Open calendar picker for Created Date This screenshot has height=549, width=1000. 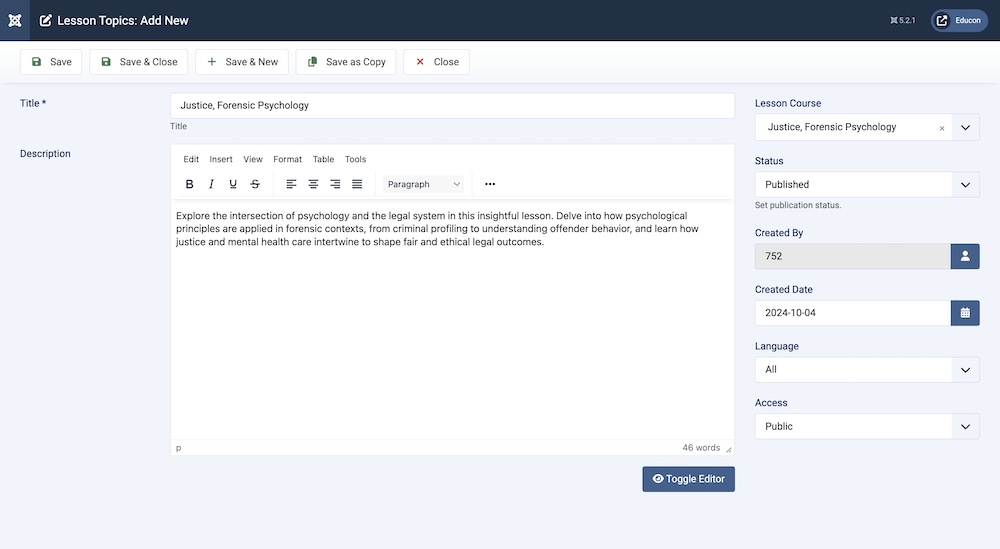(964, 313)
